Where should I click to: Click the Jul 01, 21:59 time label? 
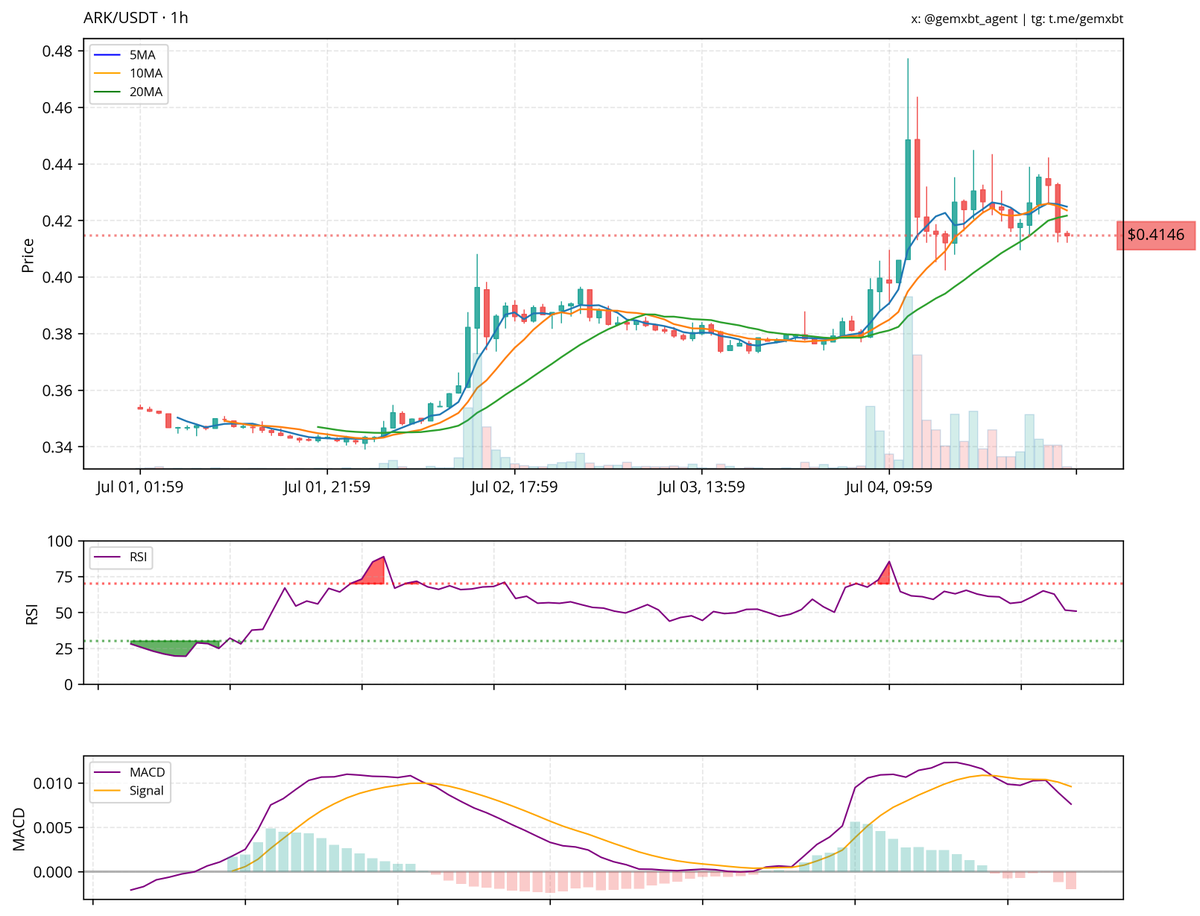(327, 488)
